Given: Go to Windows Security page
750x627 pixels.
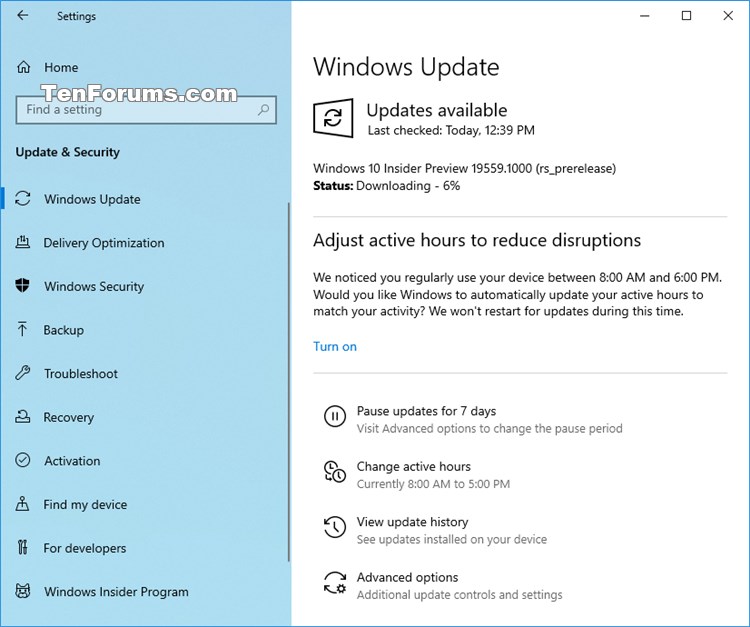Looking at the screenshot, I should [94, 286].
